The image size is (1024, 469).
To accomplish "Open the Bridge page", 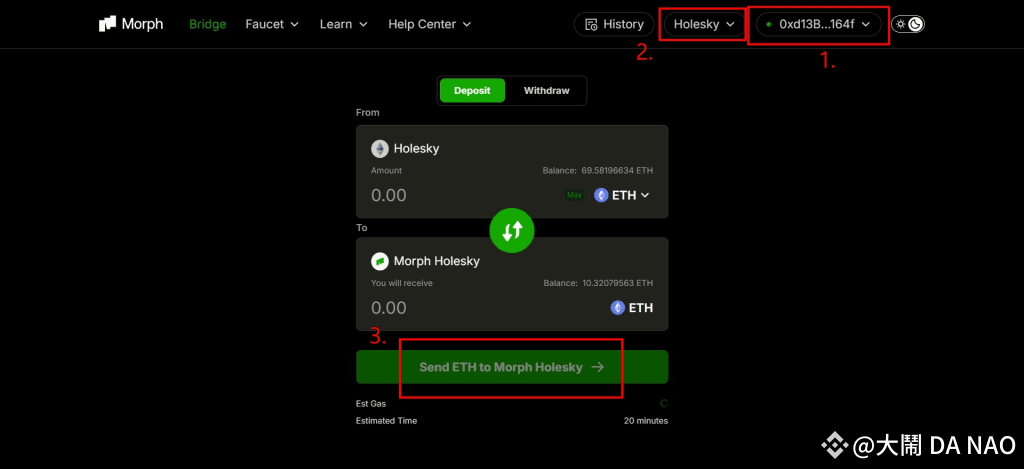I will coord(208,24).
